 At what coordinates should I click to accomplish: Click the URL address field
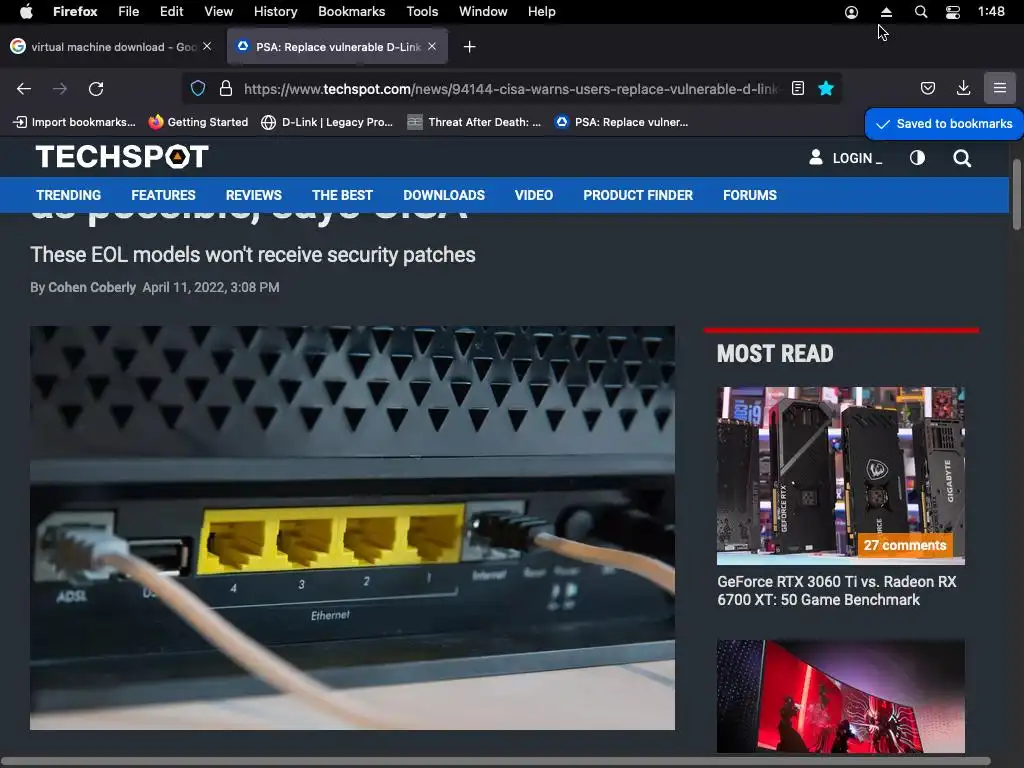click(509, 89)
